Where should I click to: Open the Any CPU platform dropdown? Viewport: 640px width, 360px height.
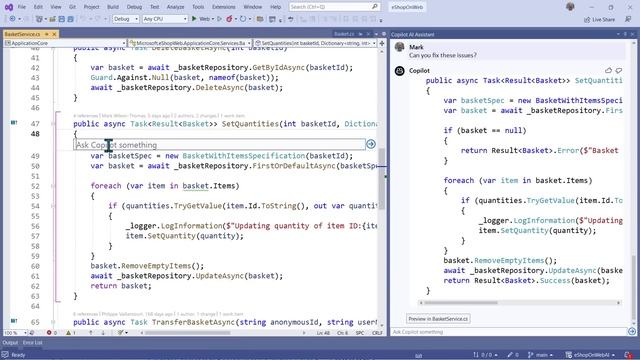(165, 19)
